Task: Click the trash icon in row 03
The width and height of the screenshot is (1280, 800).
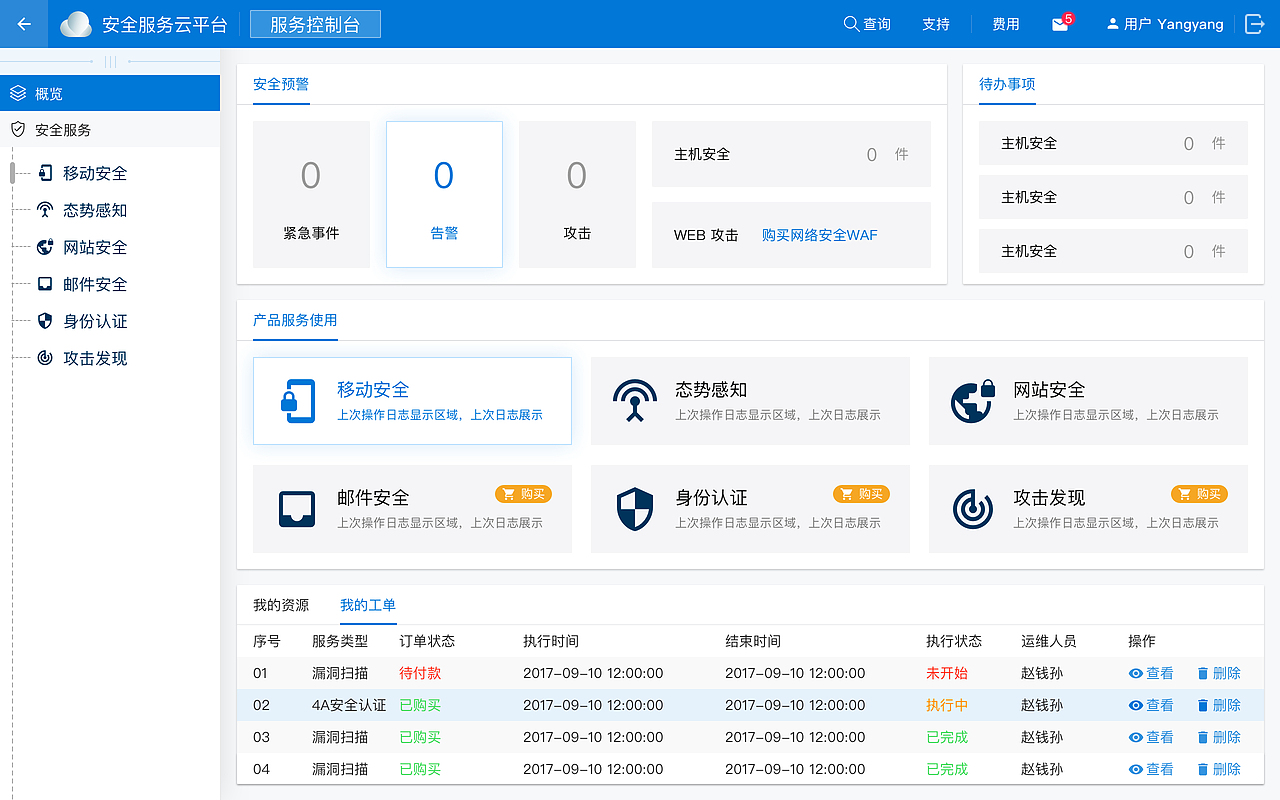Action: click(1202, 737)
